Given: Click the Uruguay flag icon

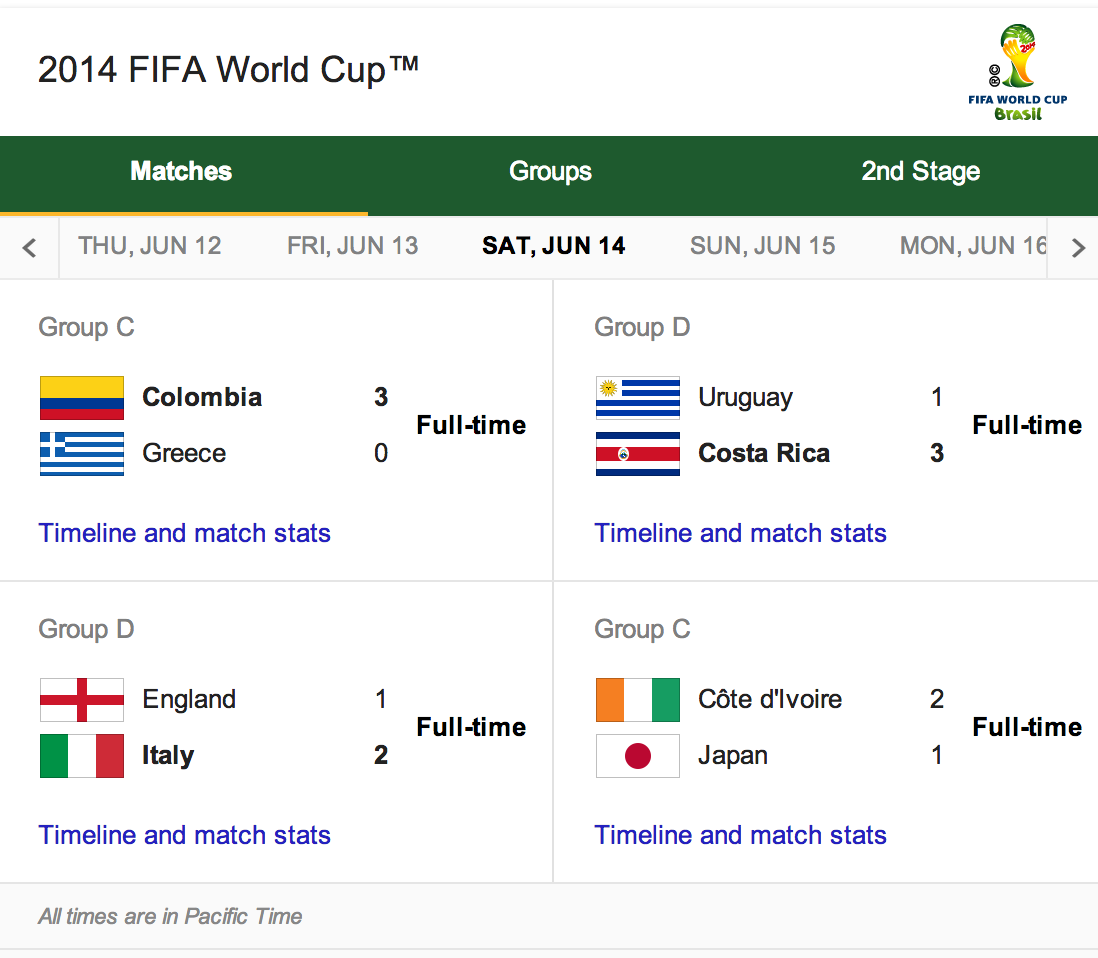Looking at the screenshot, I should [638, 398].
